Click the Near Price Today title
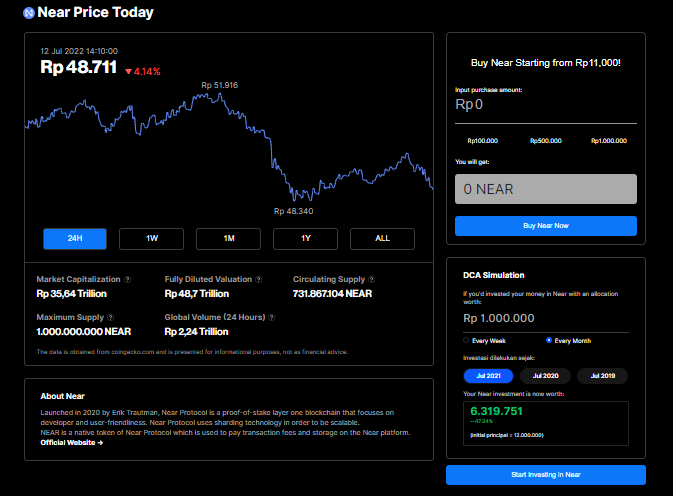 click(95, 12)
